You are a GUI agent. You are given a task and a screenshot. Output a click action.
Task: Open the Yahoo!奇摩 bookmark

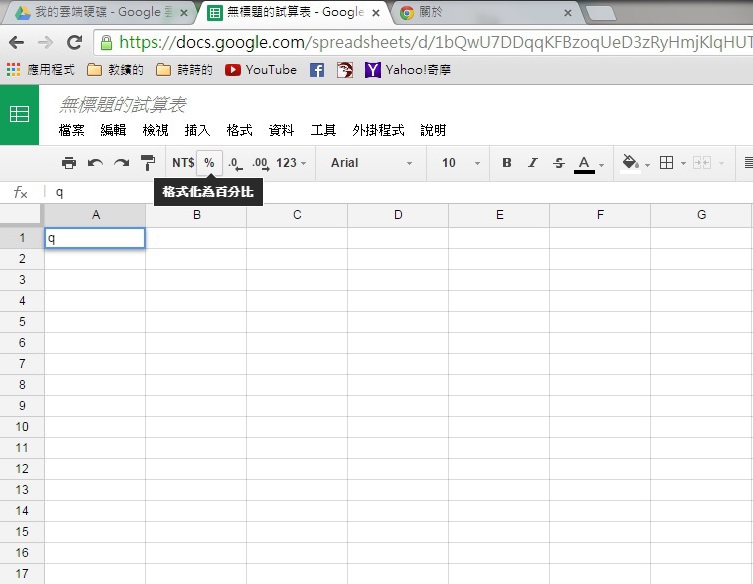(x=408, y=70)
